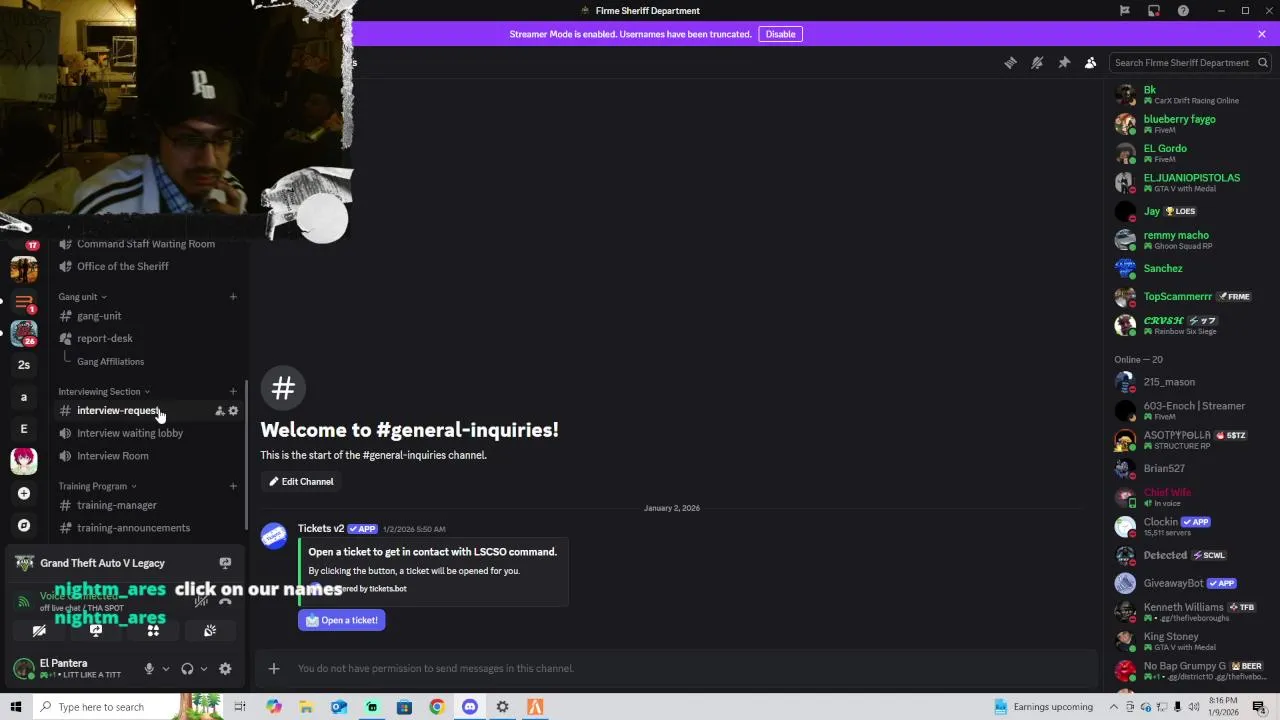This screenshot has width=1280, height=720.
Task: Click Windows Start button
Action: tap(16, 707)
